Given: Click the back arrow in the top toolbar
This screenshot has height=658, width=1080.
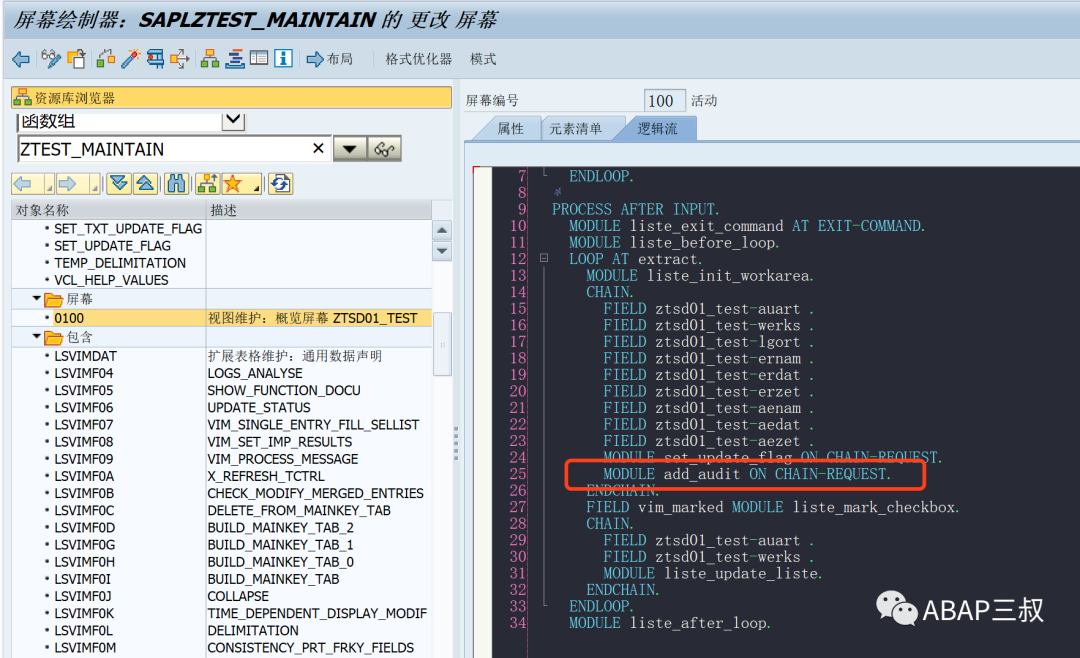Looking at the screenshot, I should (x=21, y=59).
